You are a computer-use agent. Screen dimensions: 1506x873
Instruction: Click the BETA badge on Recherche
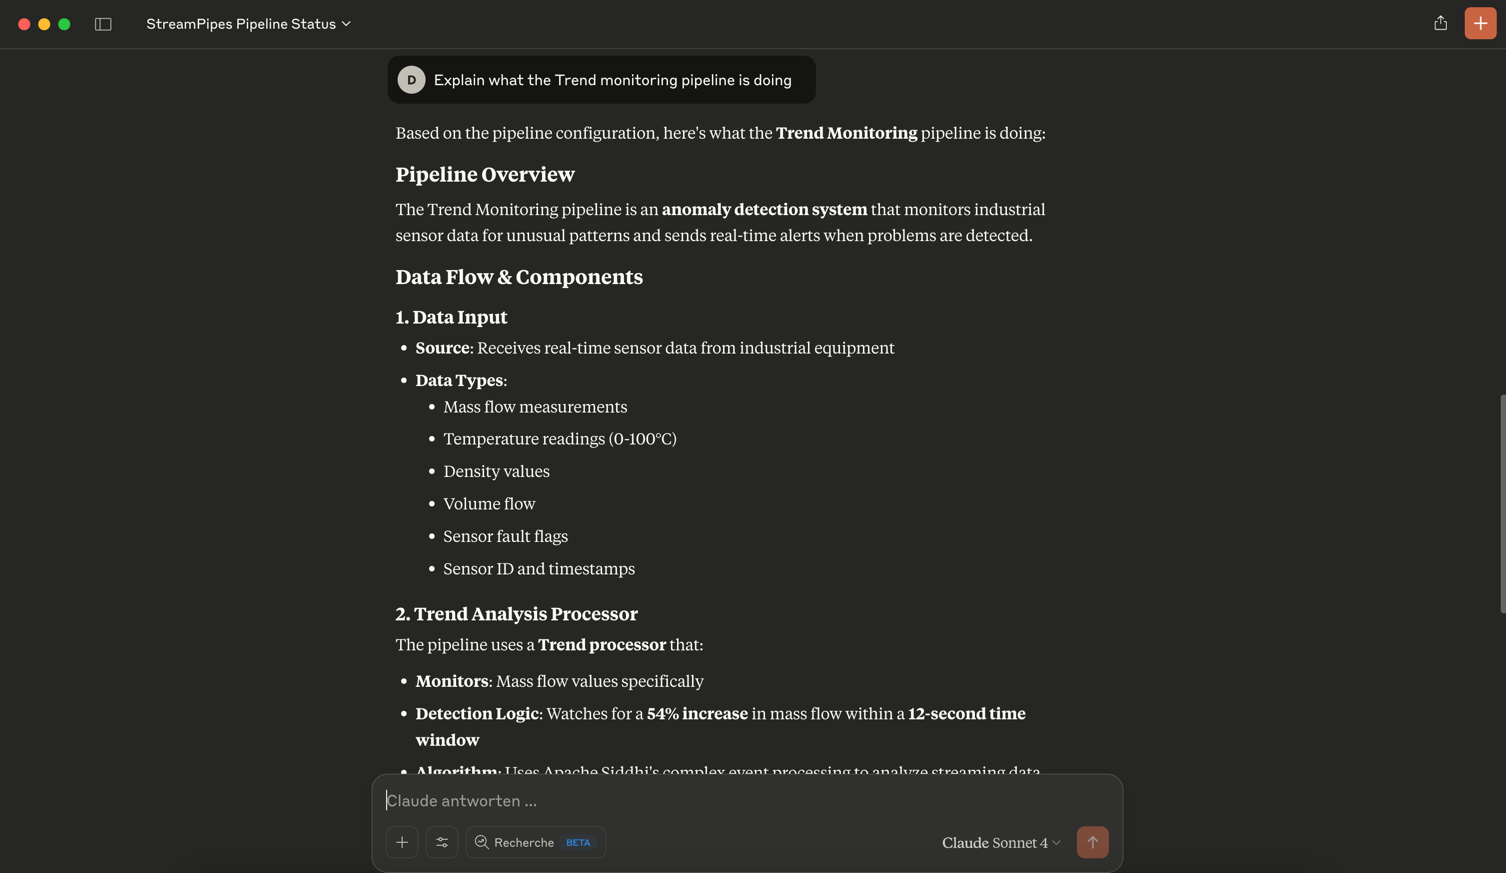click(578, 842)
